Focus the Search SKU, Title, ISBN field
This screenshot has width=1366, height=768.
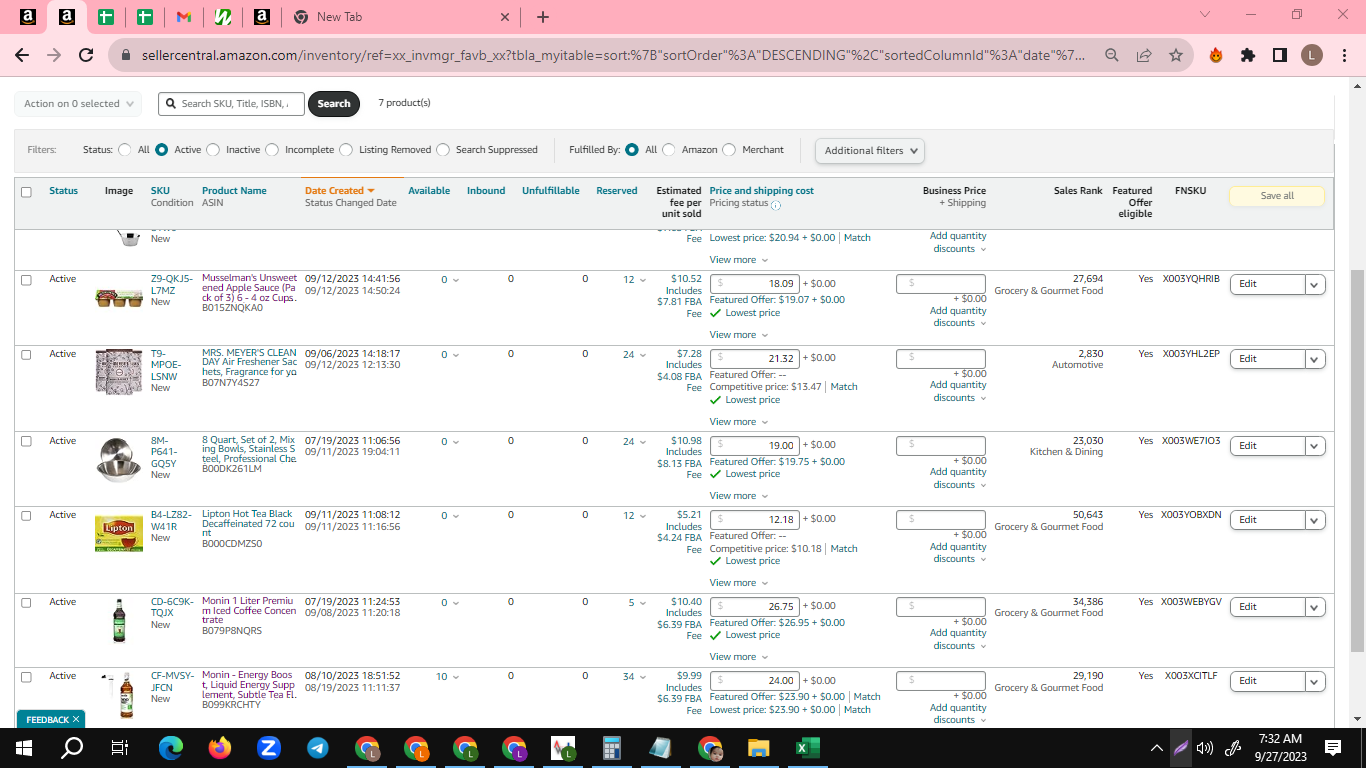(x=230, y=104)
